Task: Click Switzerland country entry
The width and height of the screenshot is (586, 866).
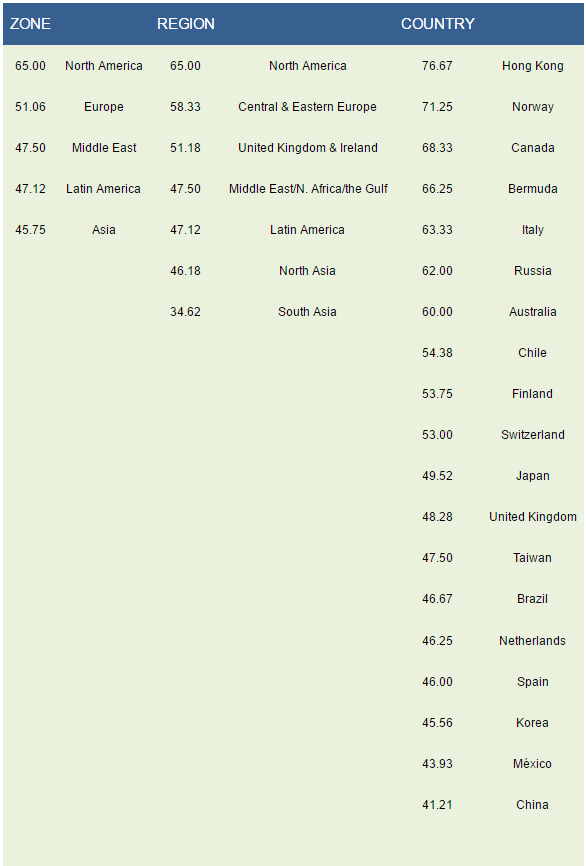Action: (532, 435)
